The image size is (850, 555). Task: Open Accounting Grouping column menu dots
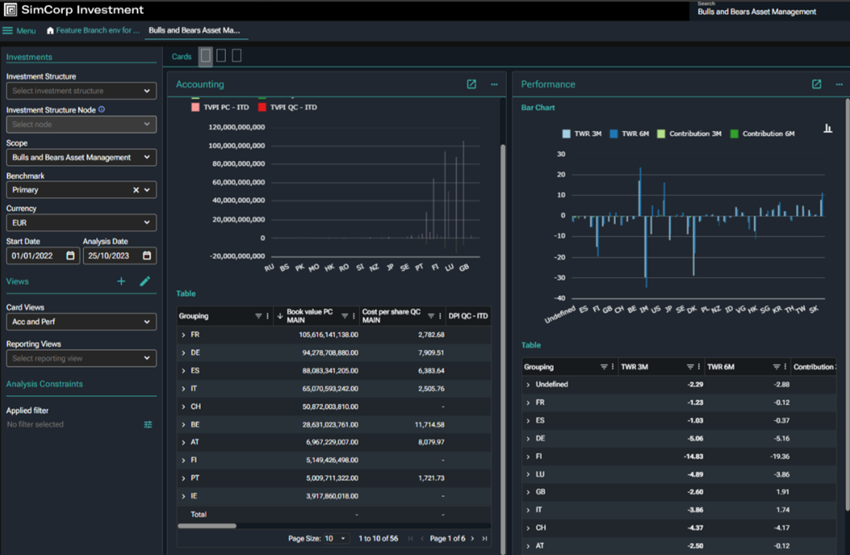click(x=268, y=316)
